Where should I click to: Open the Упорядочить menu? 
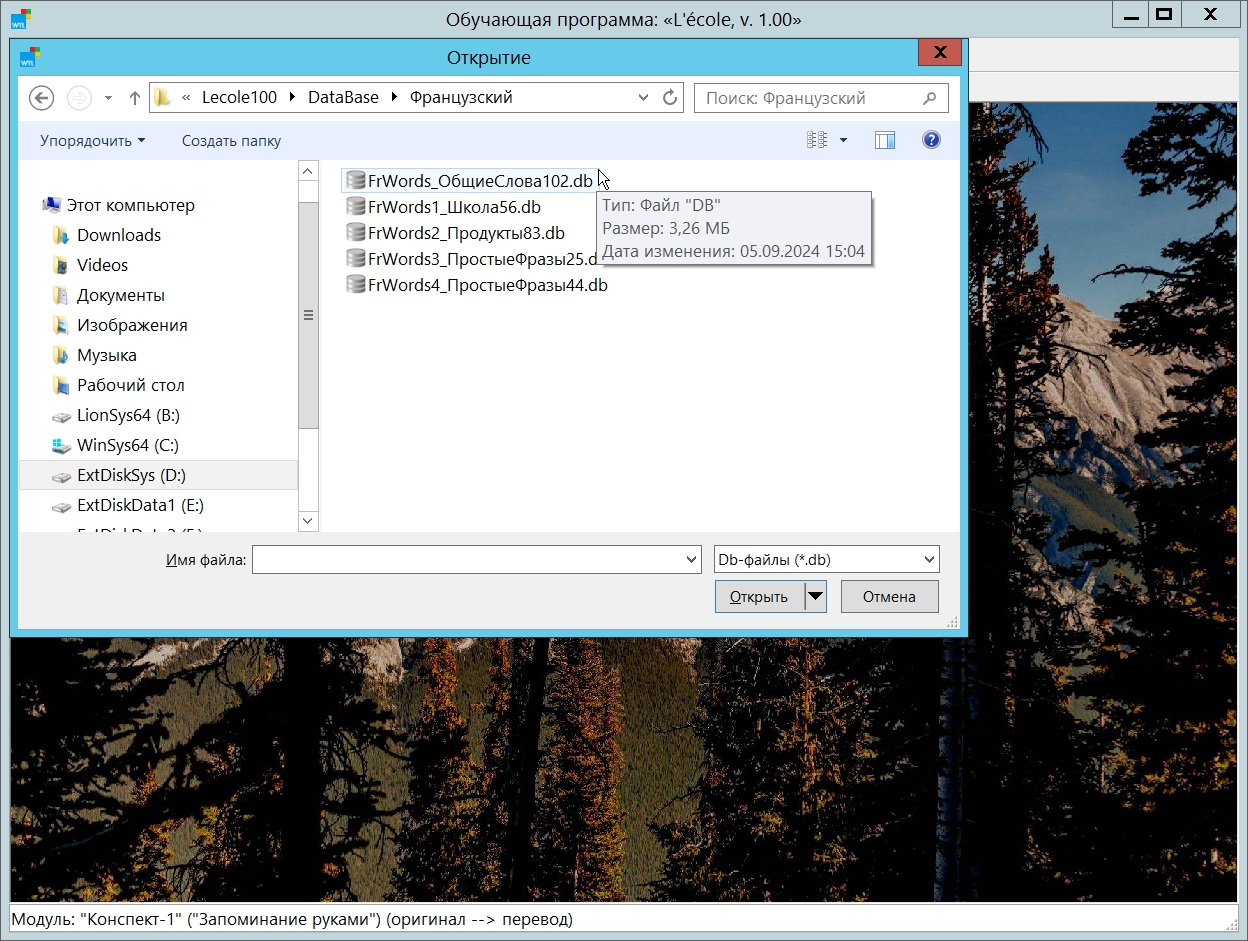(92, 141)
